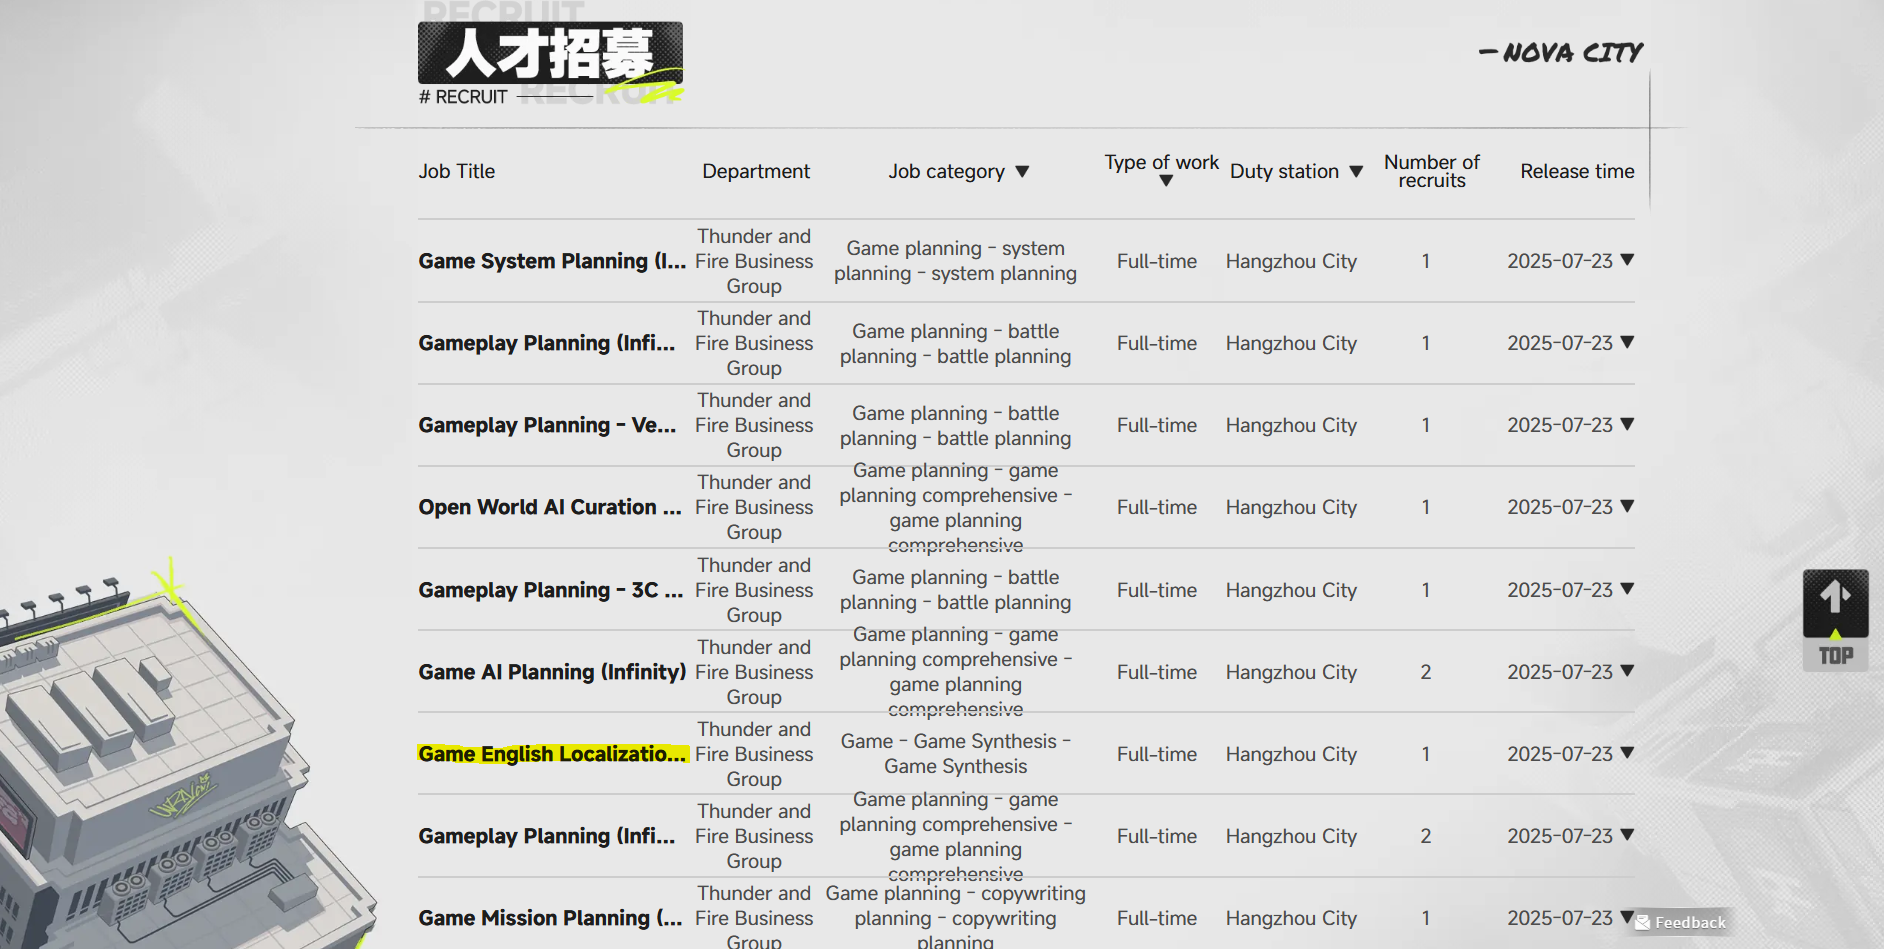
Task: Click release date in Game AI Planning row
Action: pyautogui.click(x=1560, y=672)
